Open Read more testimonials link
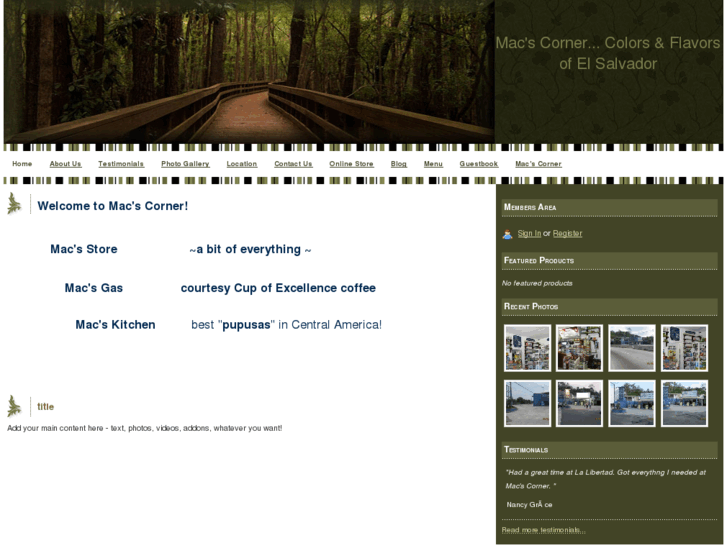Viewport: 727px width, 545px height. coord(543,530)
